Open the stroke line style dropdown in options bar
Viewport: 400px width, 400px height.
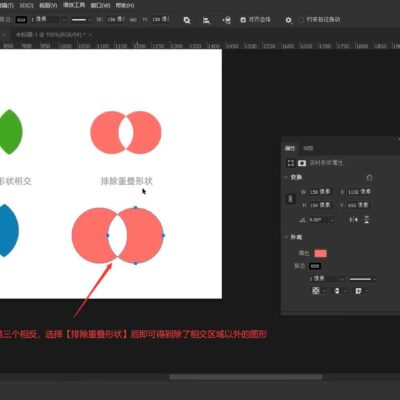81,20
